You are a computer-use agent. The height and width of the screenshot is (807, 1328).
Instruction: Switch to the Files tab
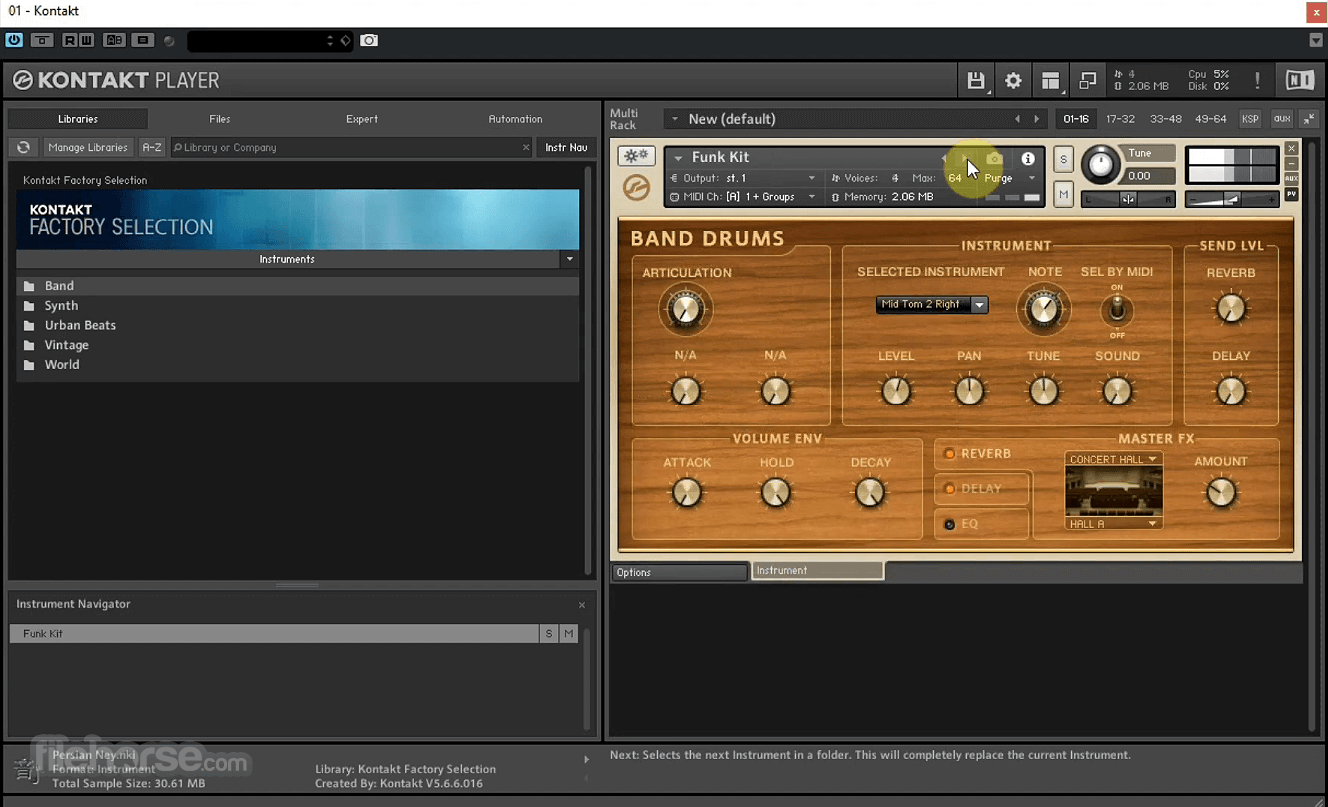pos(220,119)
